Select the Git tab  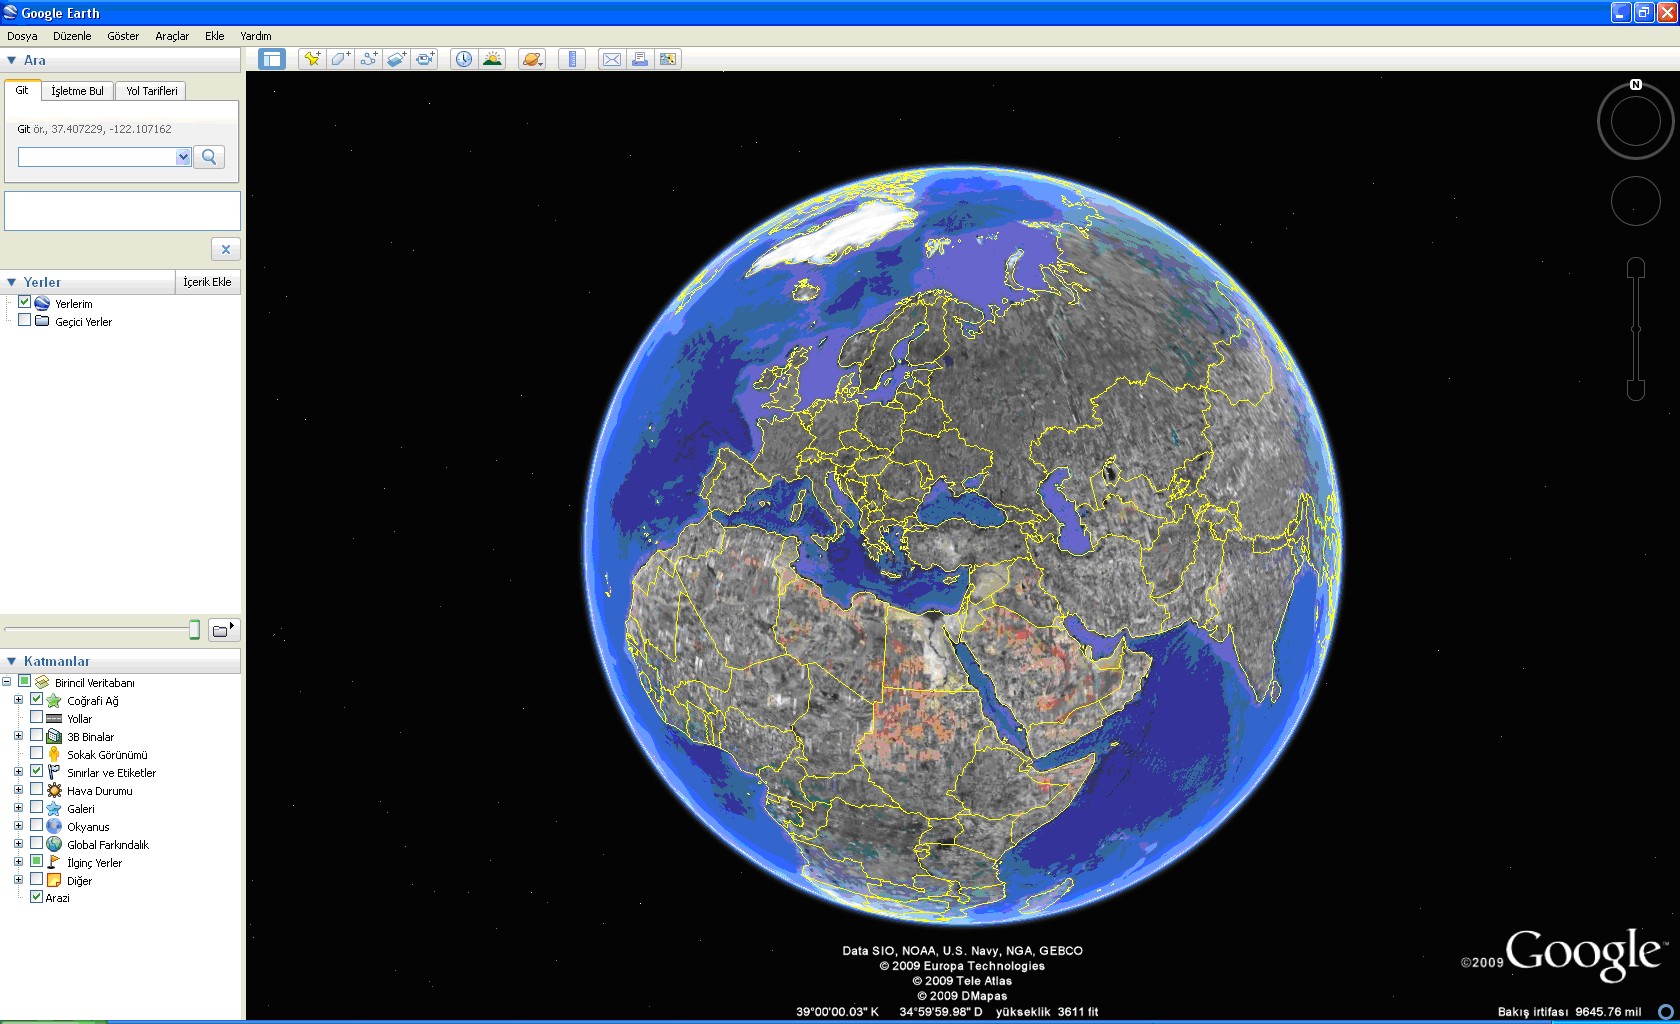click(22, 90)
